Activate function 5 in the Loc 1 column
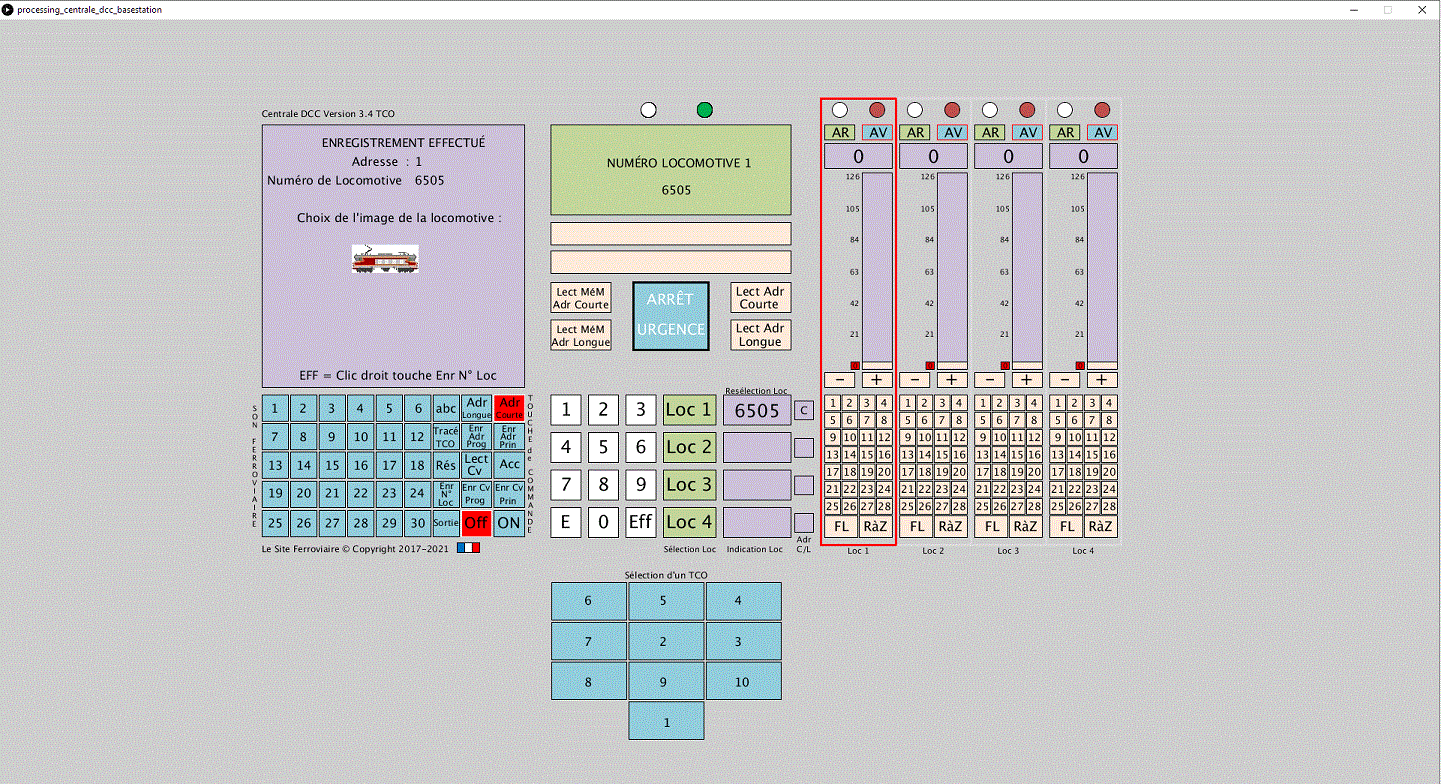This screenshot has height=784, width=1441. click(x=833, y=420)
